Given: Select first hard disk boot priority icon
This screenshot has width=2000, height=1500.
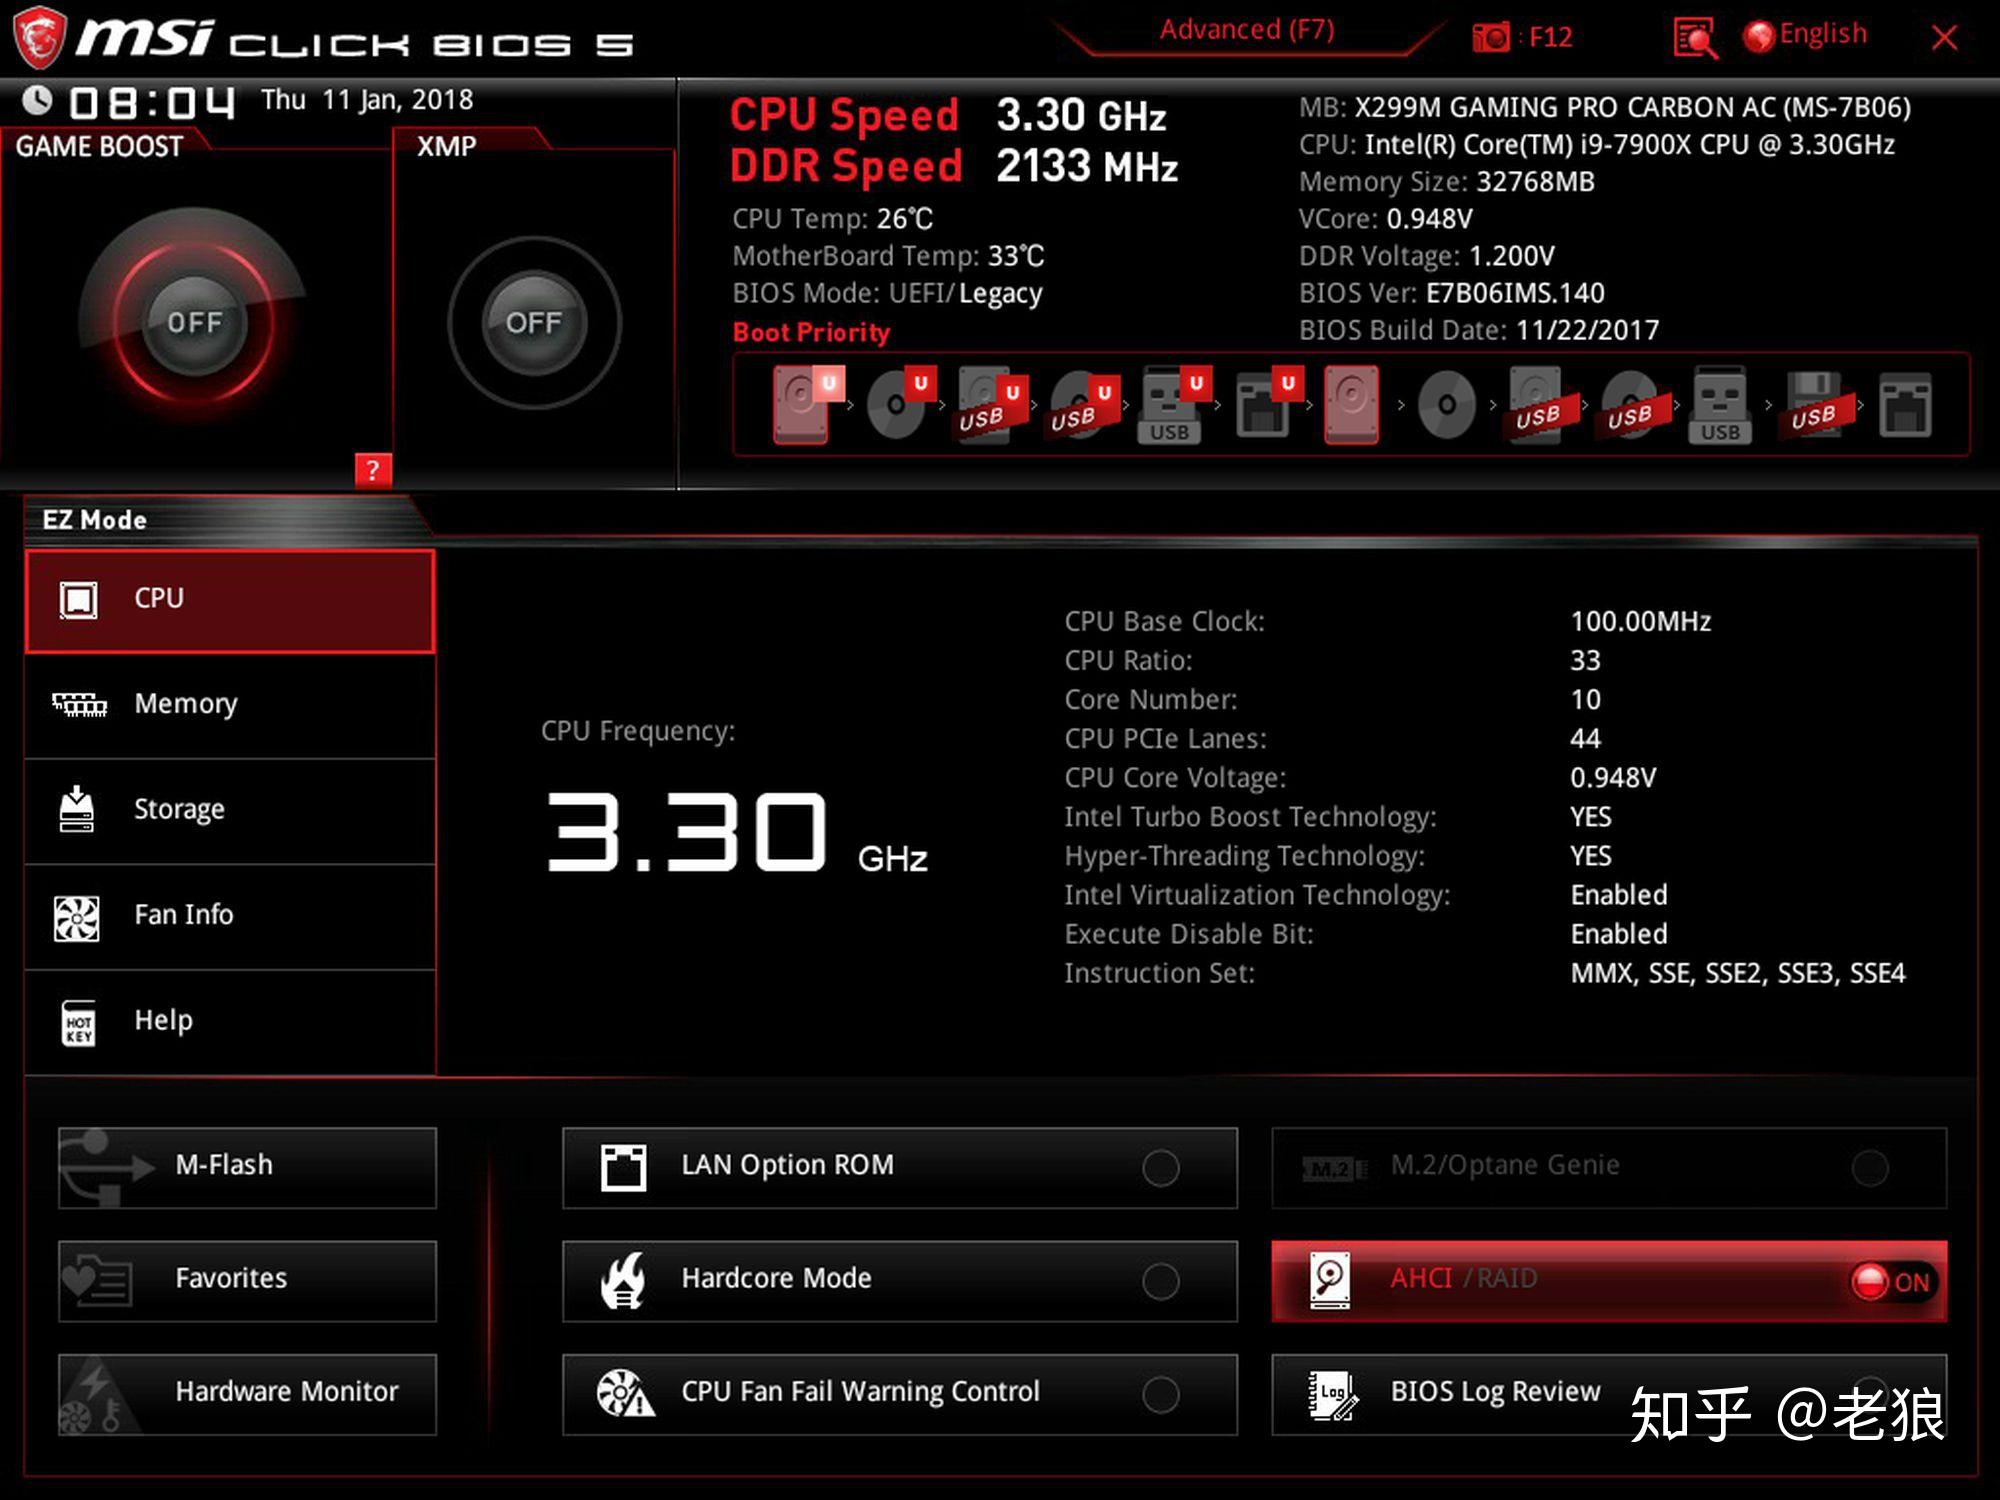Looking at the screenshot, I should click(x=801, y=404).
